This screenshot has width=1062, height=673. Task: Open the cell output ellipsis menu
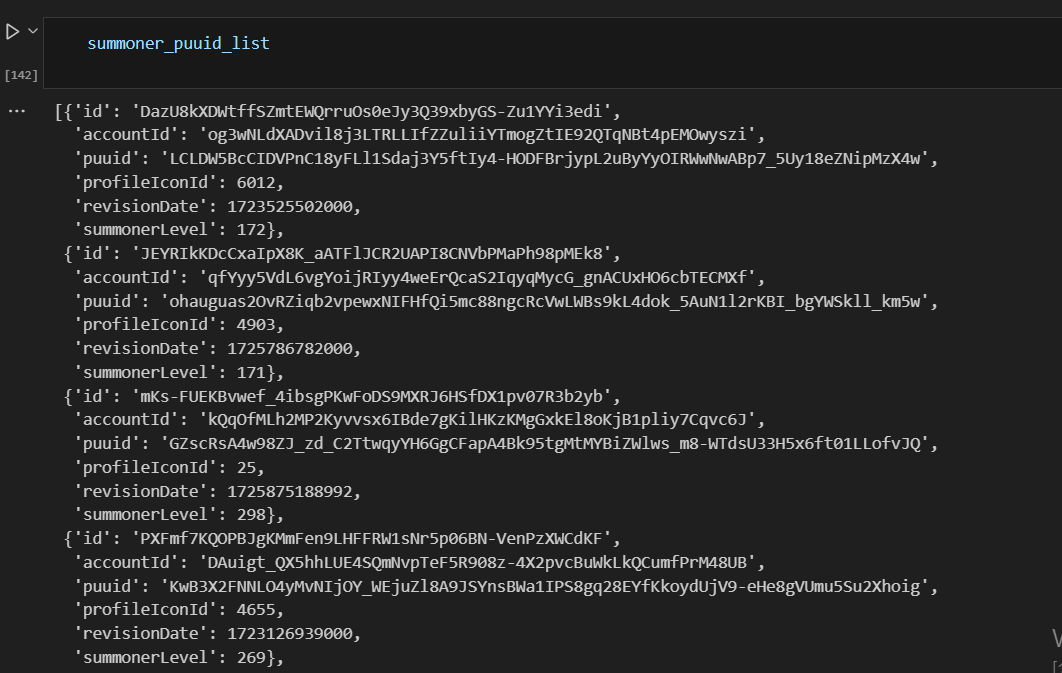pos(17,111)
